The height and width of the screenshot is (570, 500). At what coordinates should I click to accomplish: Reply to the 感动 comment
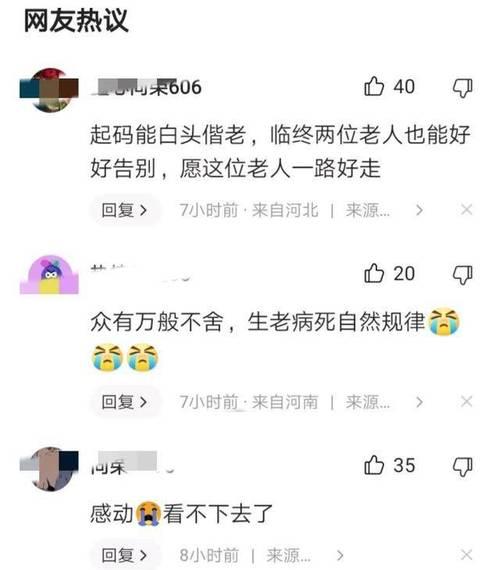point(124,555)
